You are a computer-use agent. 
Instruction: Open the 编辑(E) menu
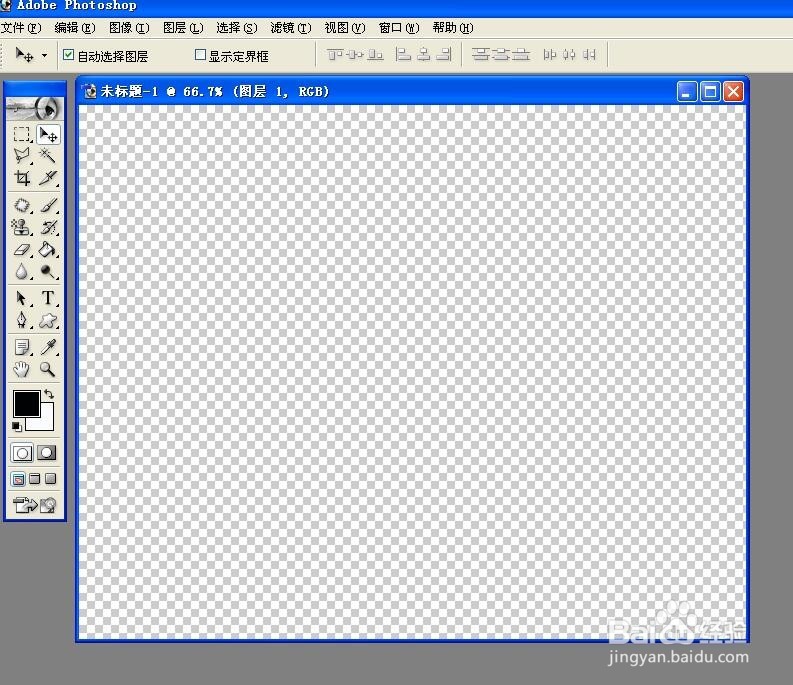[75, 28]
